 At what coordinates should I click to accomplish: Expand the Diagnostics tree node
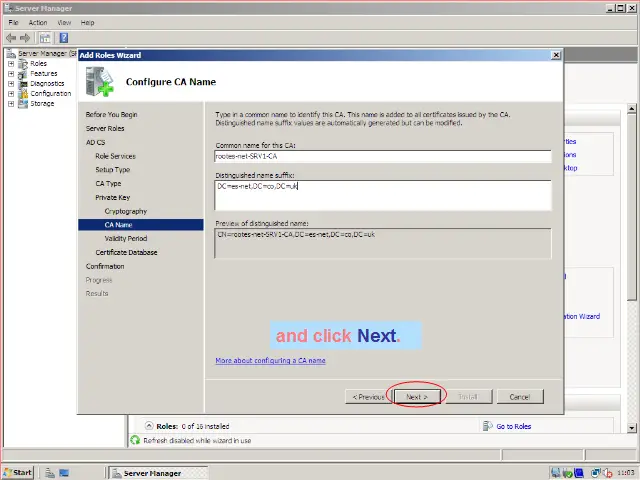[x=11, y=84]
